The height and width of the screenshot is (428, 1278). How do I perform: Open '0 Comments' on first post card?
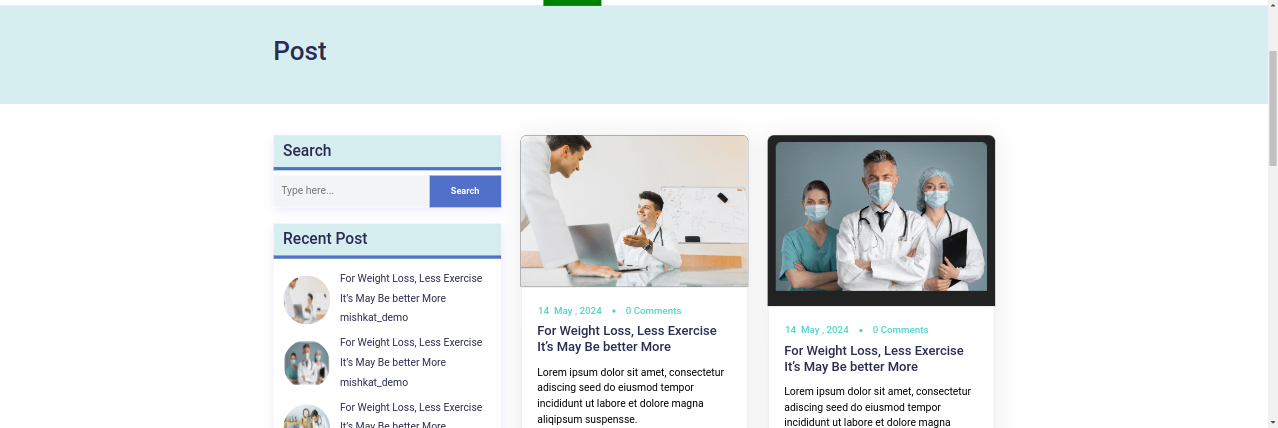pyautogui.click(x=654, y=311)
